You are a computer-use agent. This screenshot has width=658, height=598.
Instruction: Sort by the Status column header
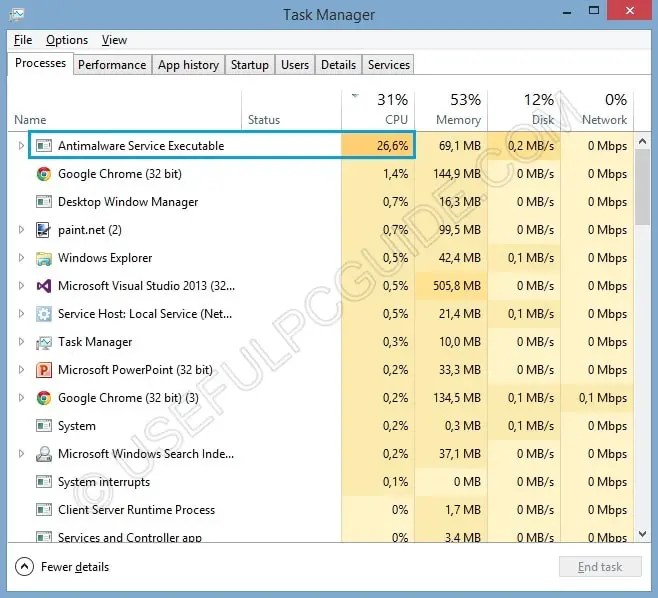(292, 109)
